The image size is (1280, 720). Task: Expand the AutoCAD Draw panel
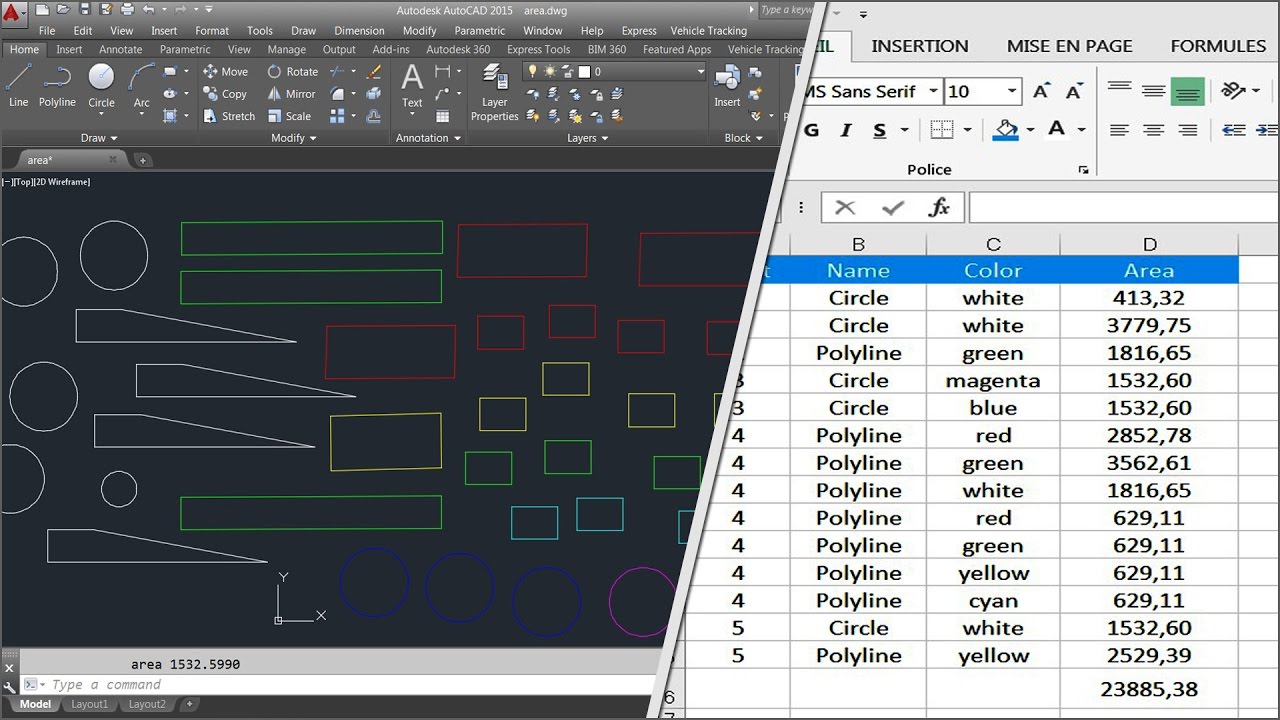[99, 138]
